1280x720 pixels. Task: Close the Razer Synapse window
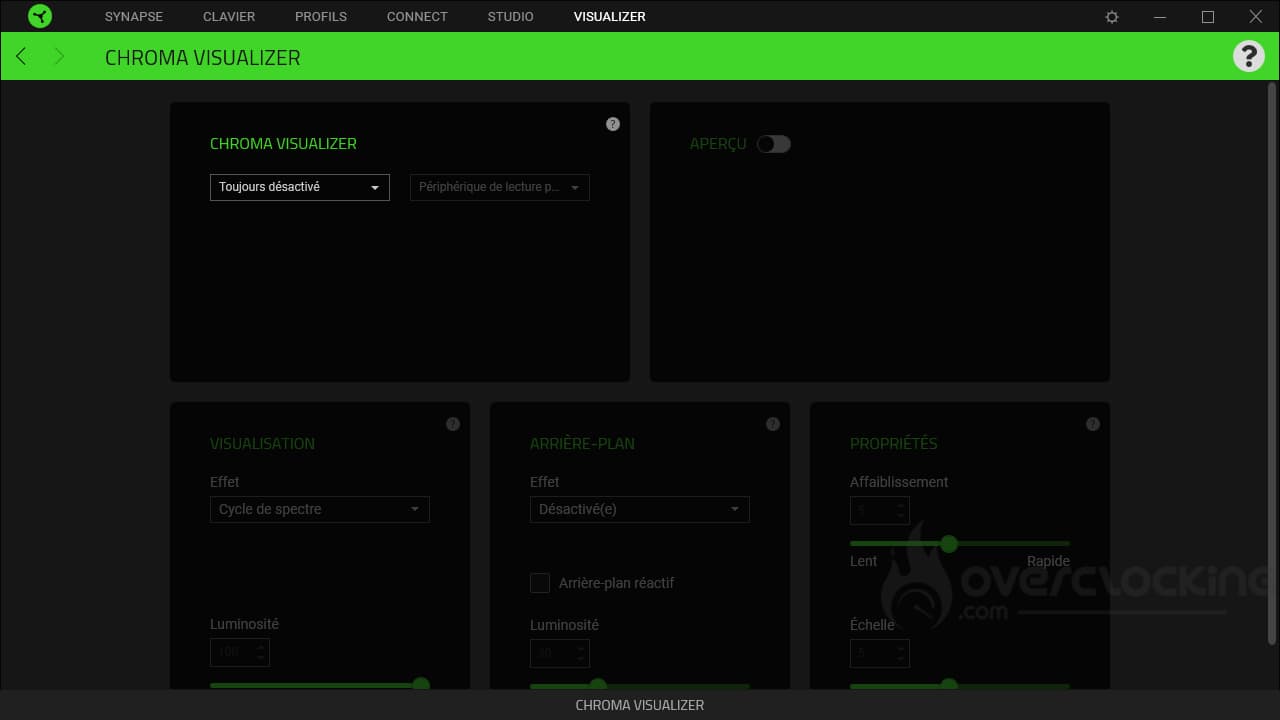tap(1256, 17)
